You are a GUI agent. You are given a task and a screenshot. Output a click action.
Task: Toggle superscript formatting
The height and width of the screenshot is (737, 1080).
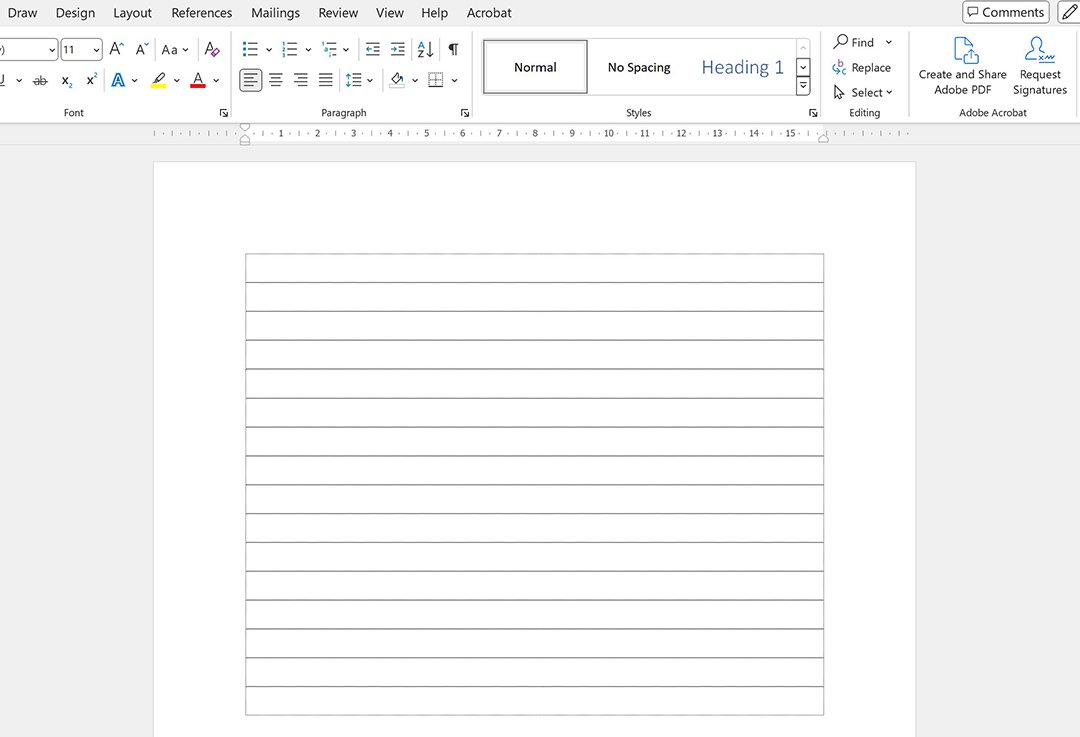[x=91, y=80]
